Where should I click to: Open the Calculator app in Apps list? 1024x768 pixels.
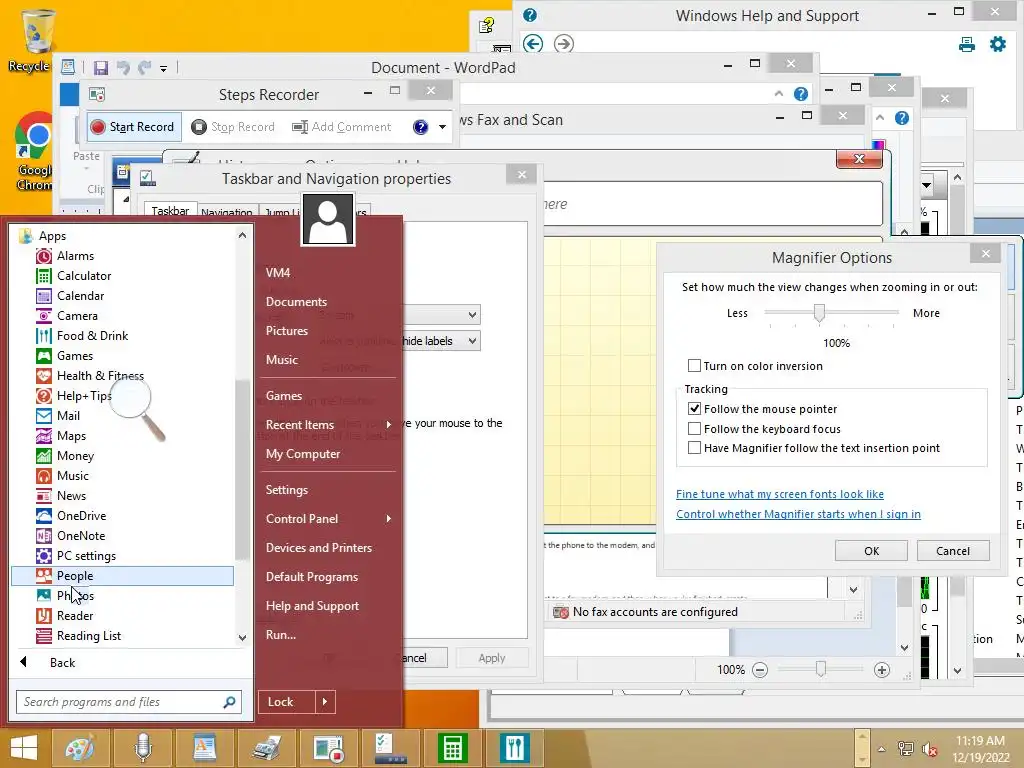click(84, 276)
